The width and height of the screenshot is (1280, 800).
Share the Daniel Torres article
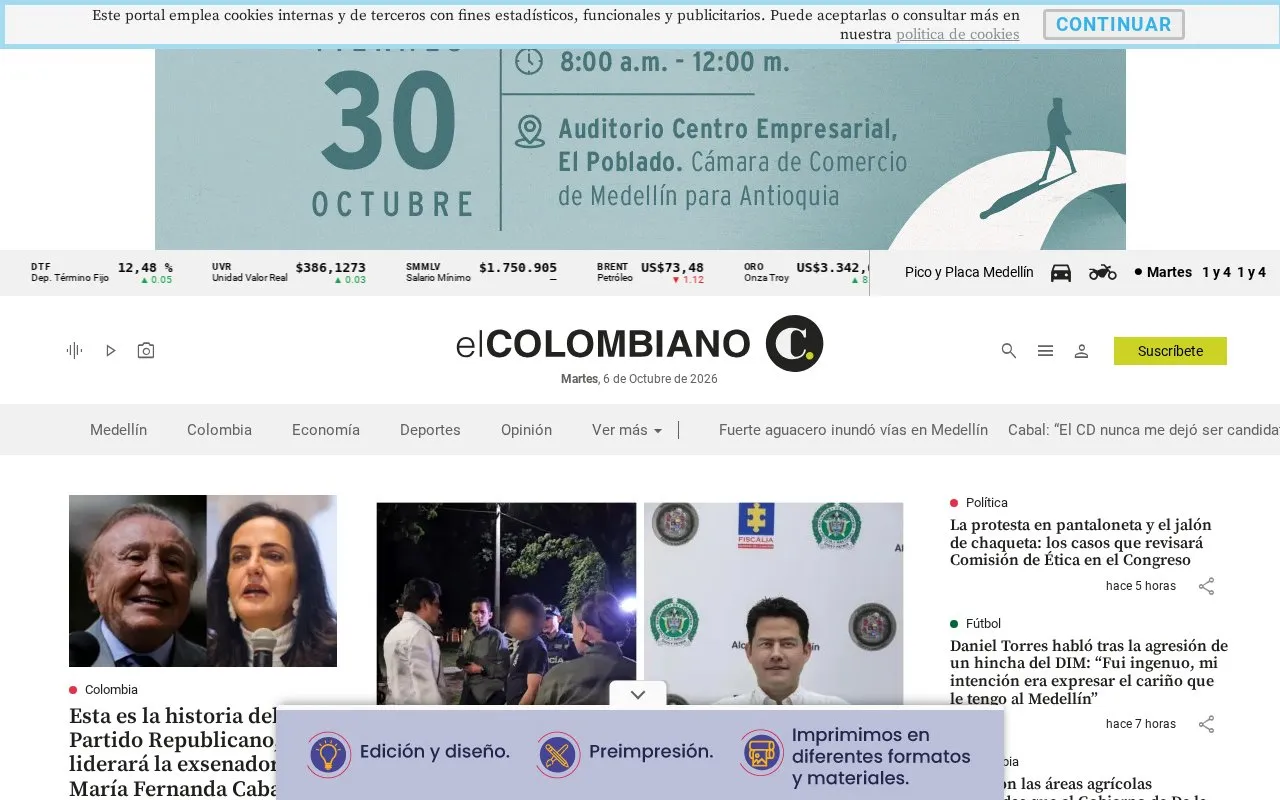point(1207,724)
